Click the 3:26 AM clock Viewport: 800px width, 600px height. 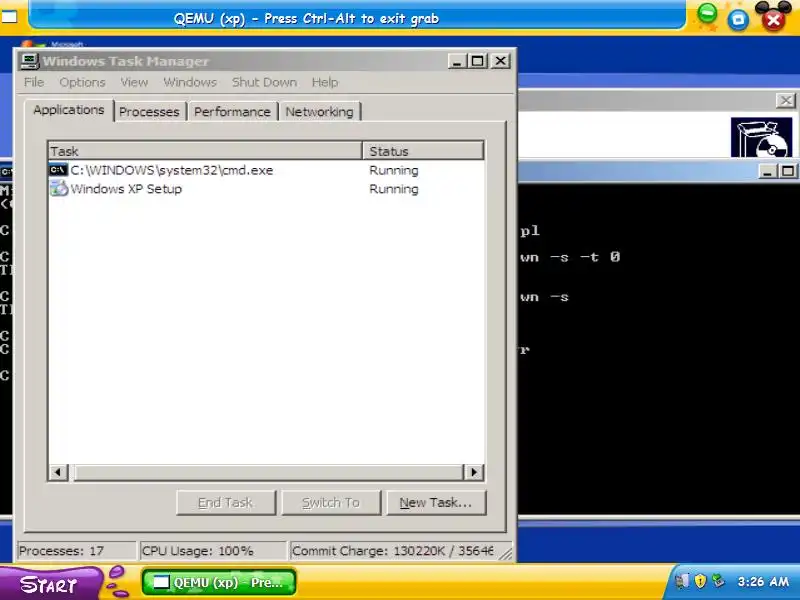coord(763,582)
